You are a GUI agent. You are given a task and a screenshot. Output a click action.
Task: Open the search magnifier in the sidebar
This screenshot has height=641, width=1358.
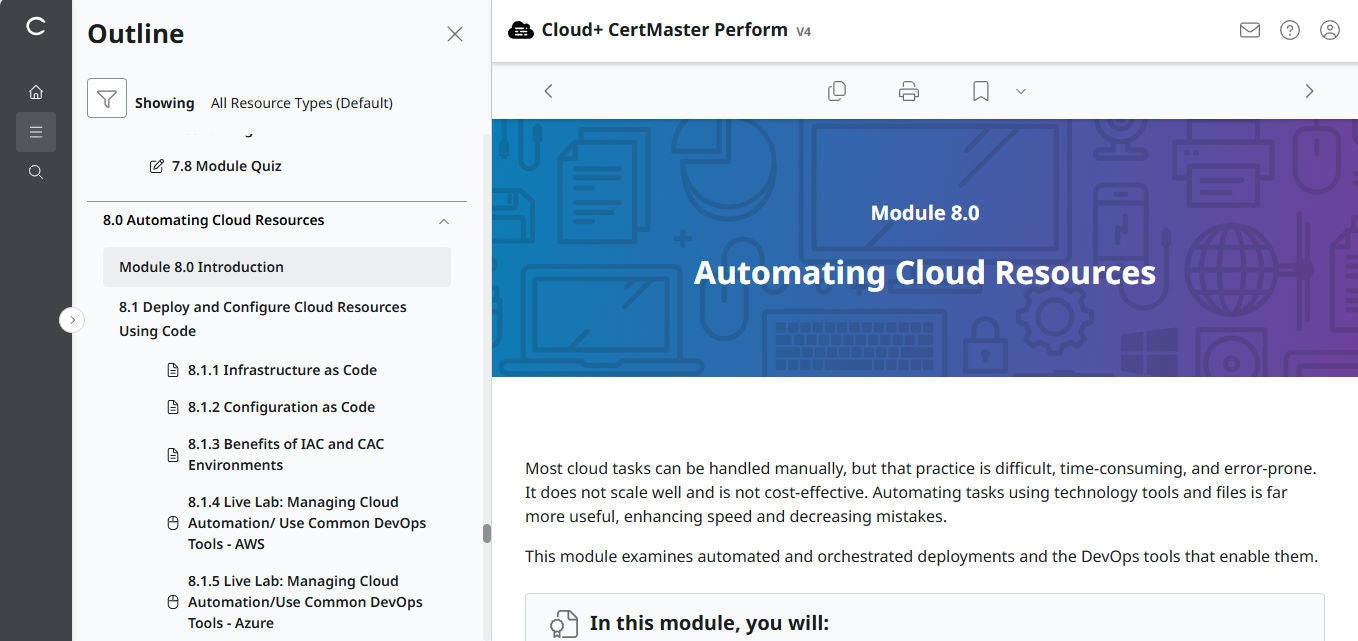[x=36, y=171]
